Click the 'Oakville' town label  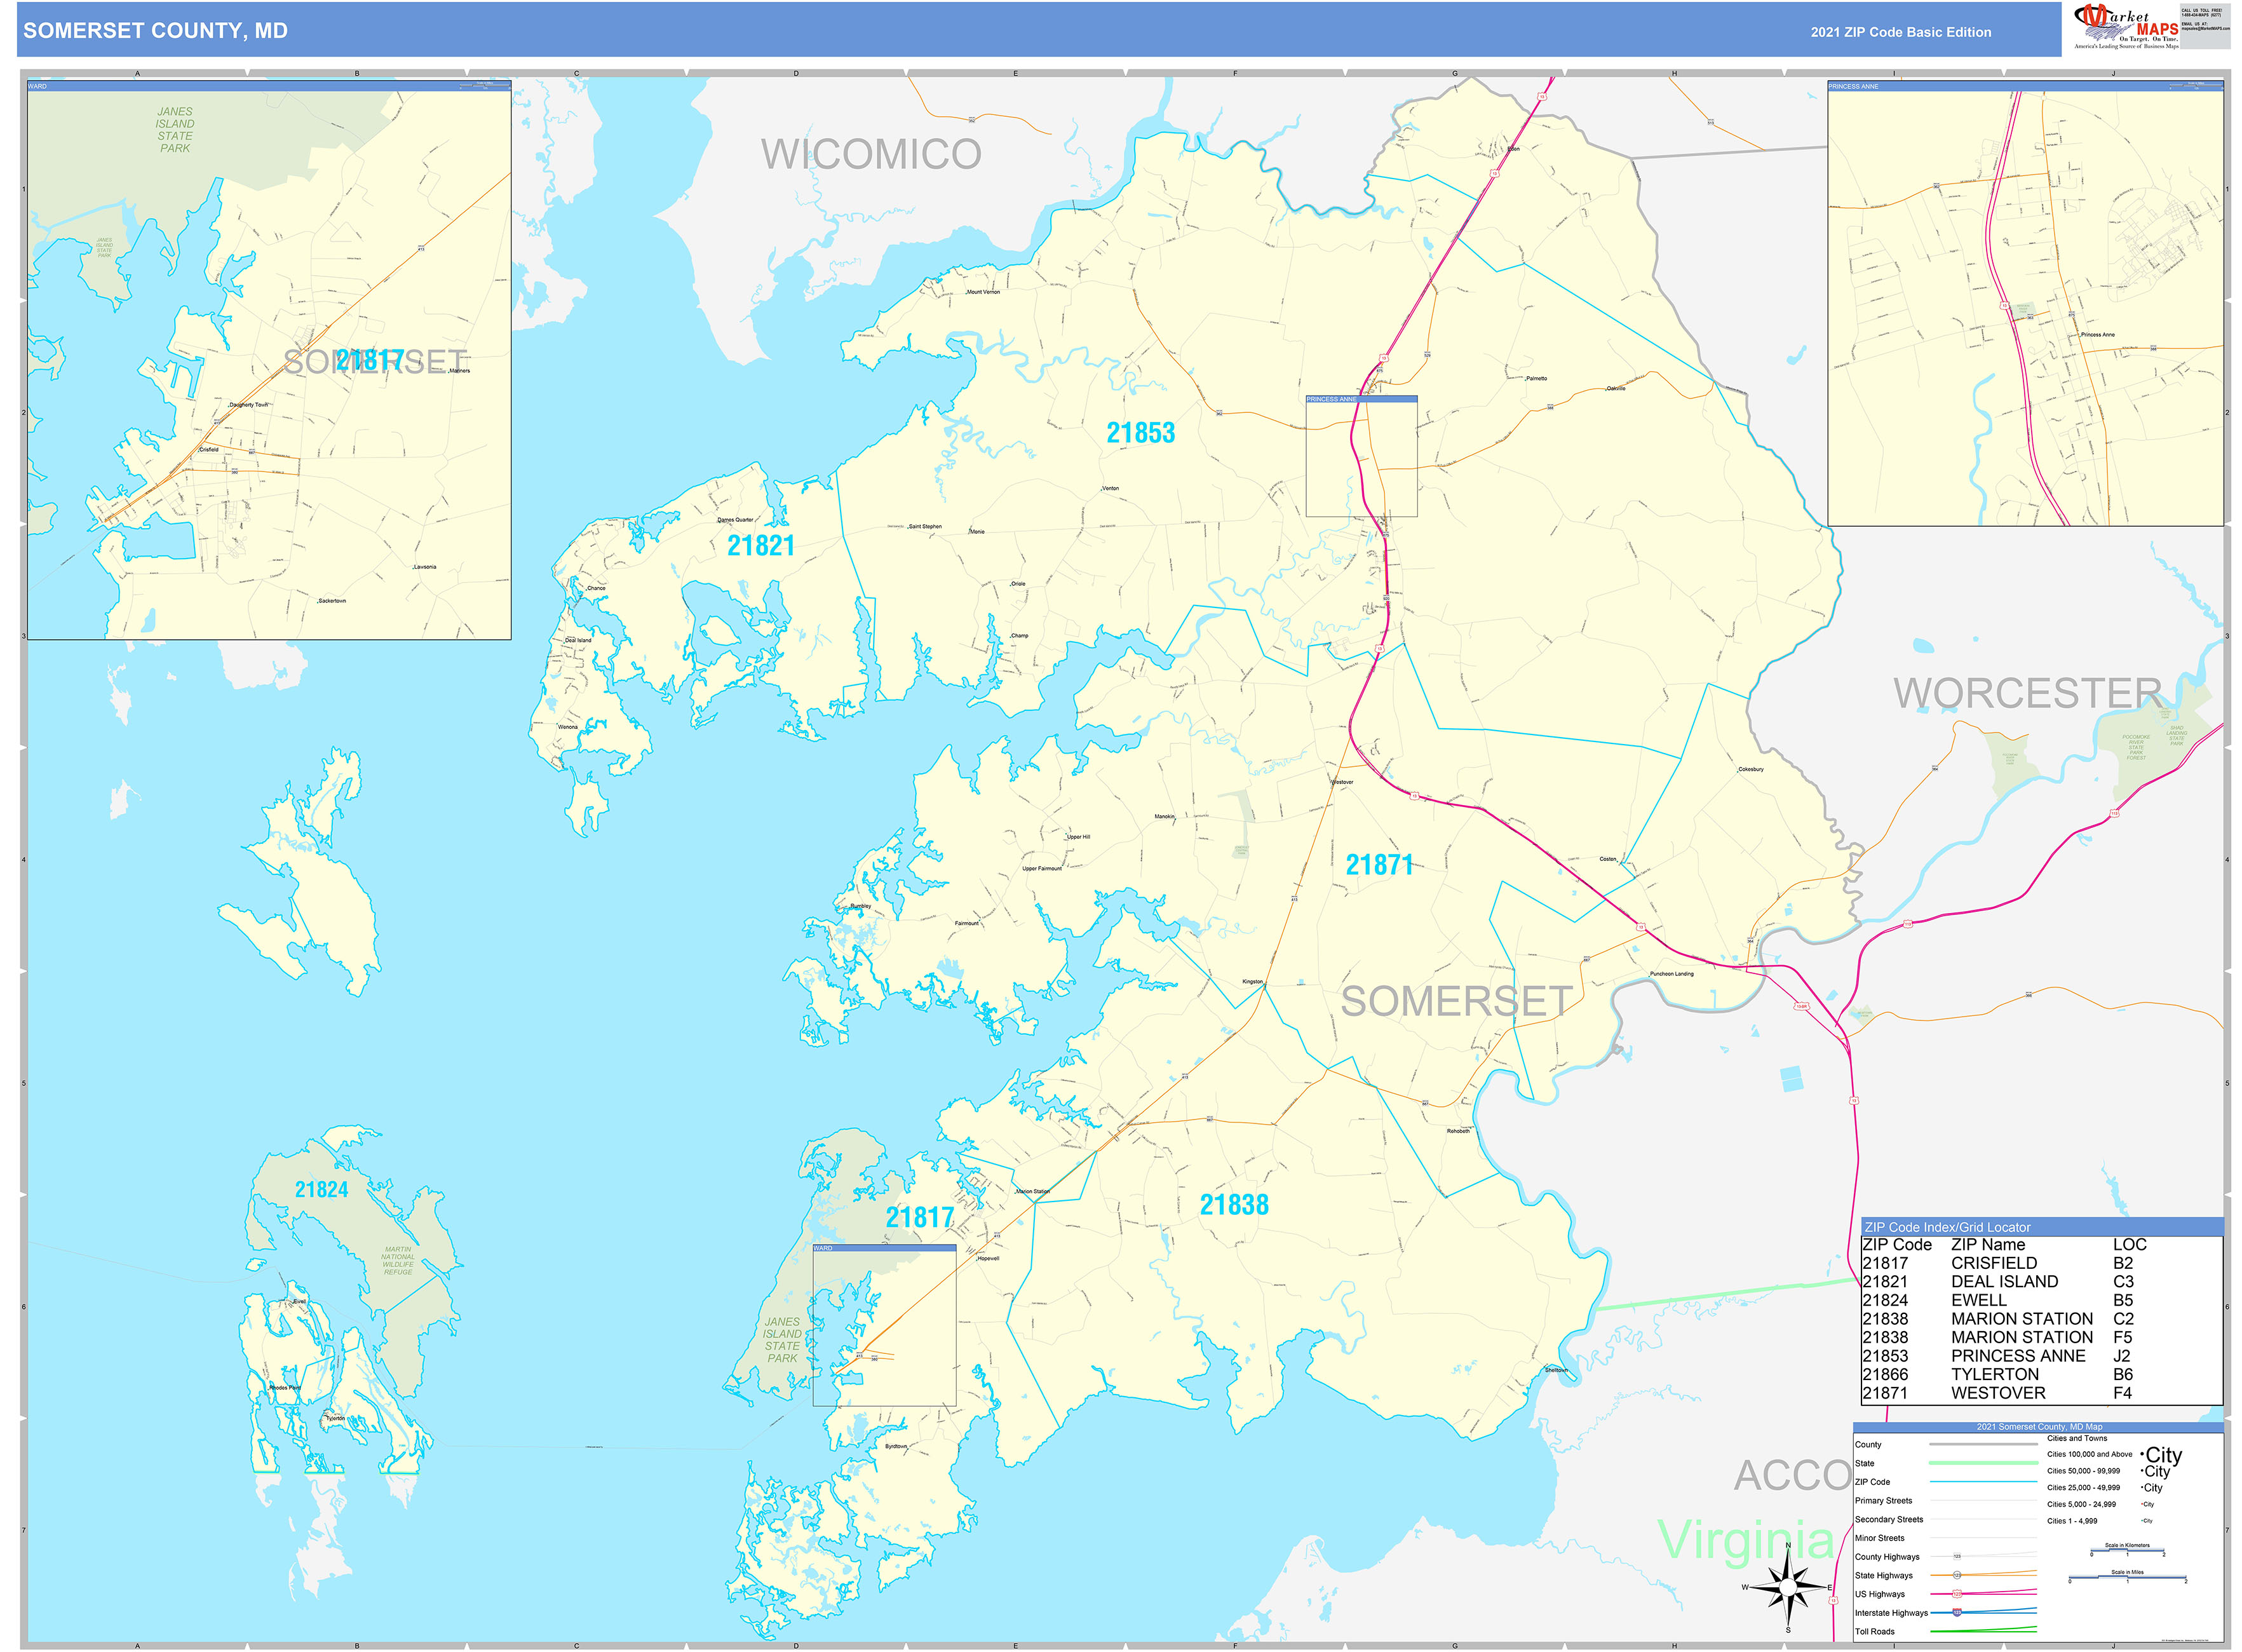click(x=1615, y=388)
